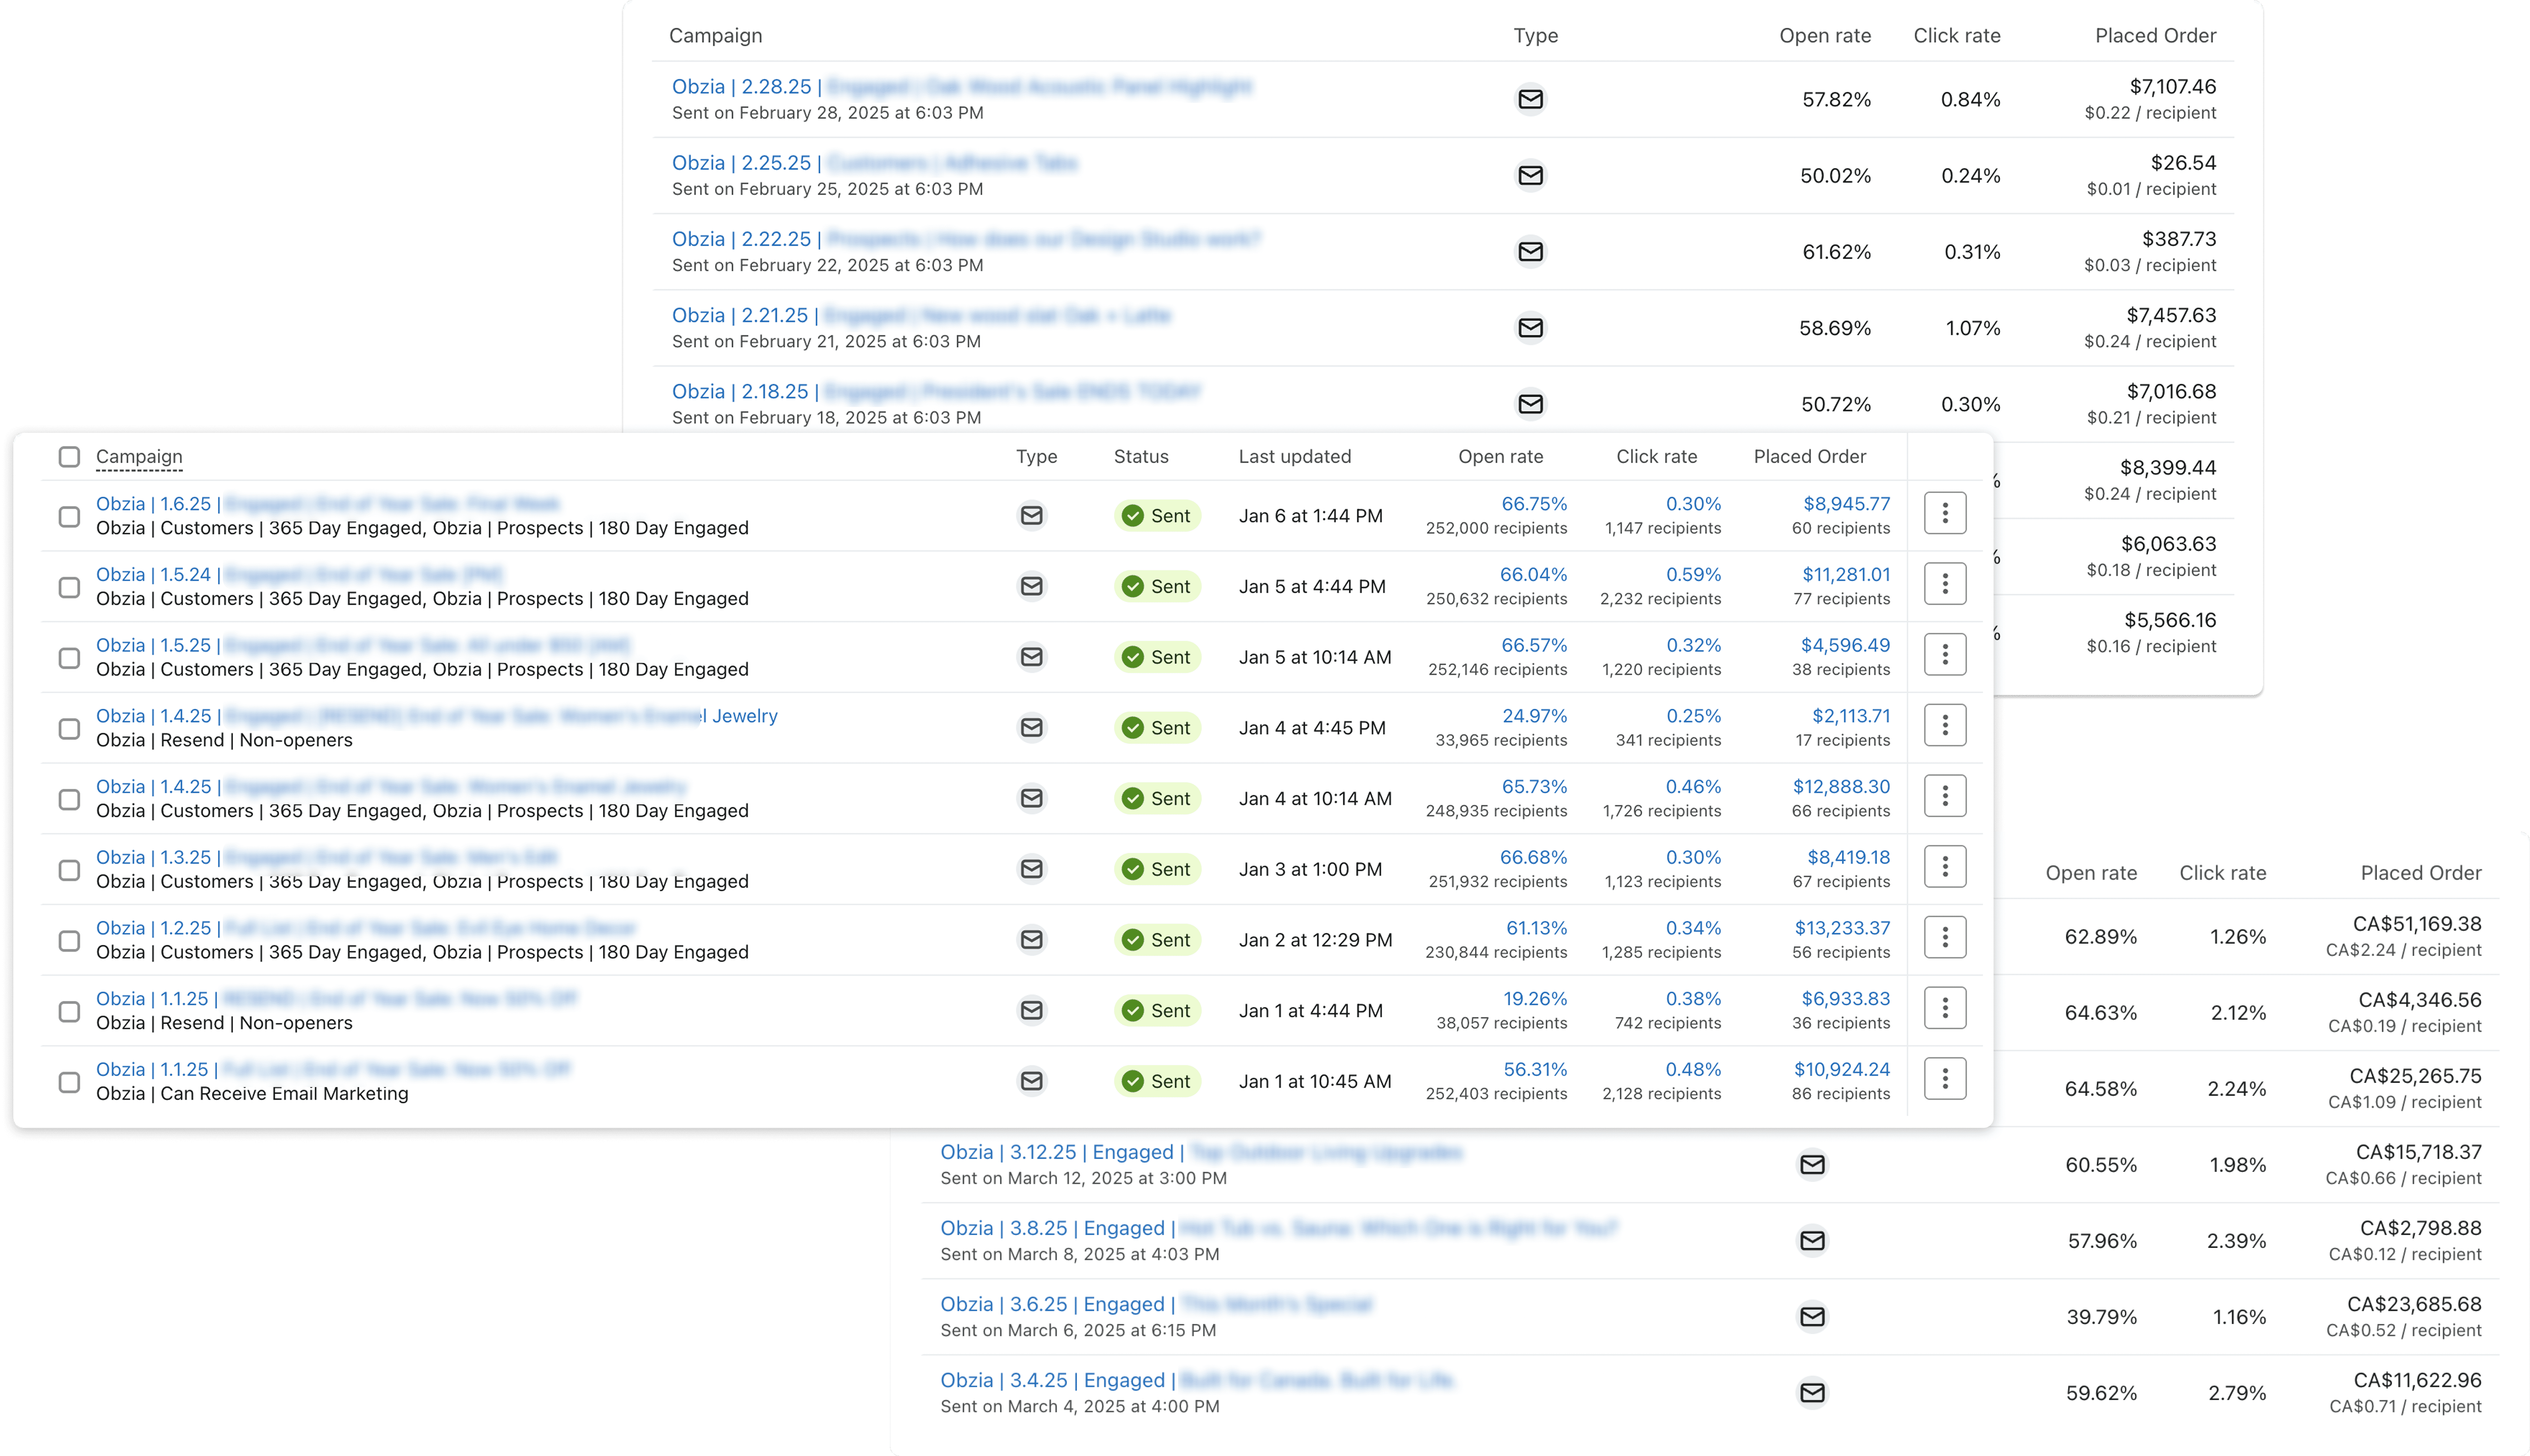Click the CA$51,169.38 placed order value
Viewport: 2530px width, 1456px height.
click(2417, 924)
